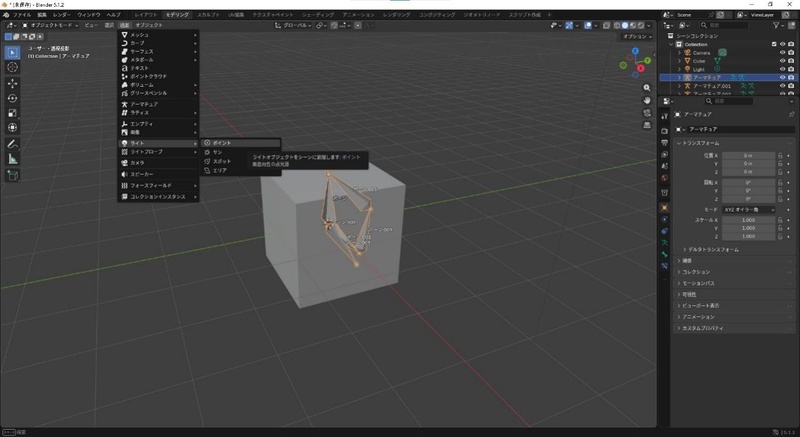This screenshot has height=437, width=800.
Task: Open the outliner filter funnel button
Action: pyautogui.click(x=777, y=25)
